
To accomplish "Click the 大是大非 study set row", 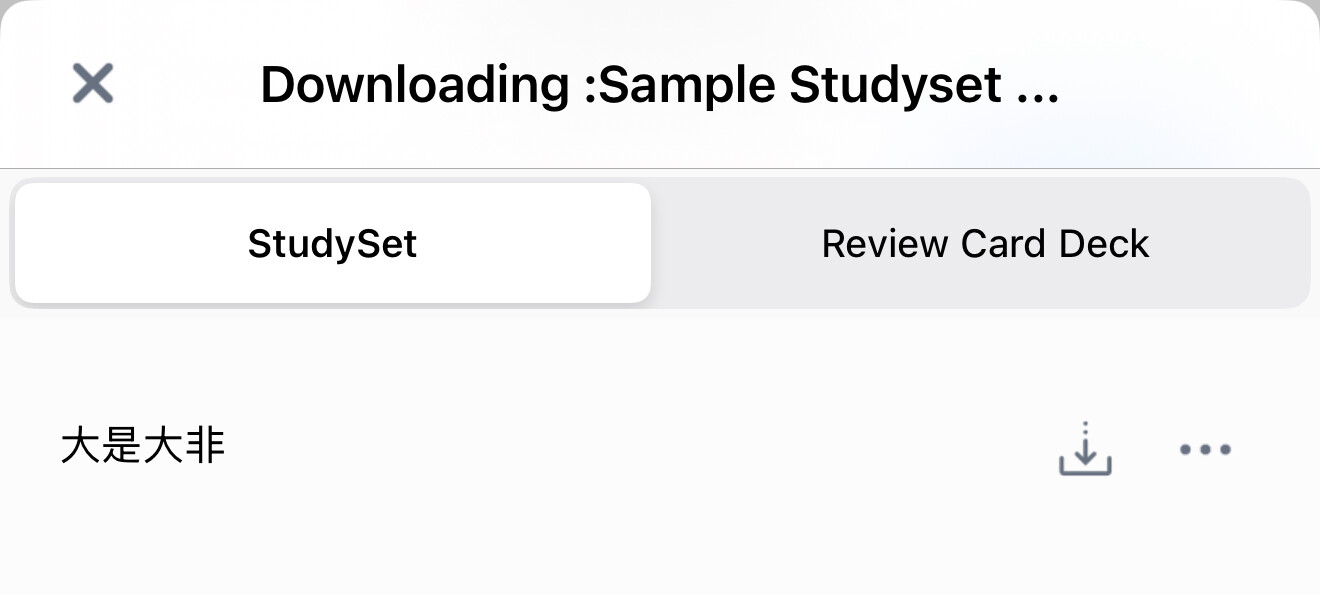I will (660, 447).
